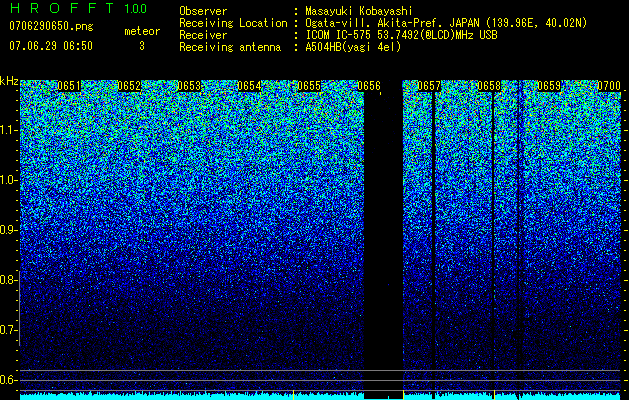The width and height of the screenshot is (629, 400).
Task: Click the 0652 time marker
Action: (x=129, y=86)
